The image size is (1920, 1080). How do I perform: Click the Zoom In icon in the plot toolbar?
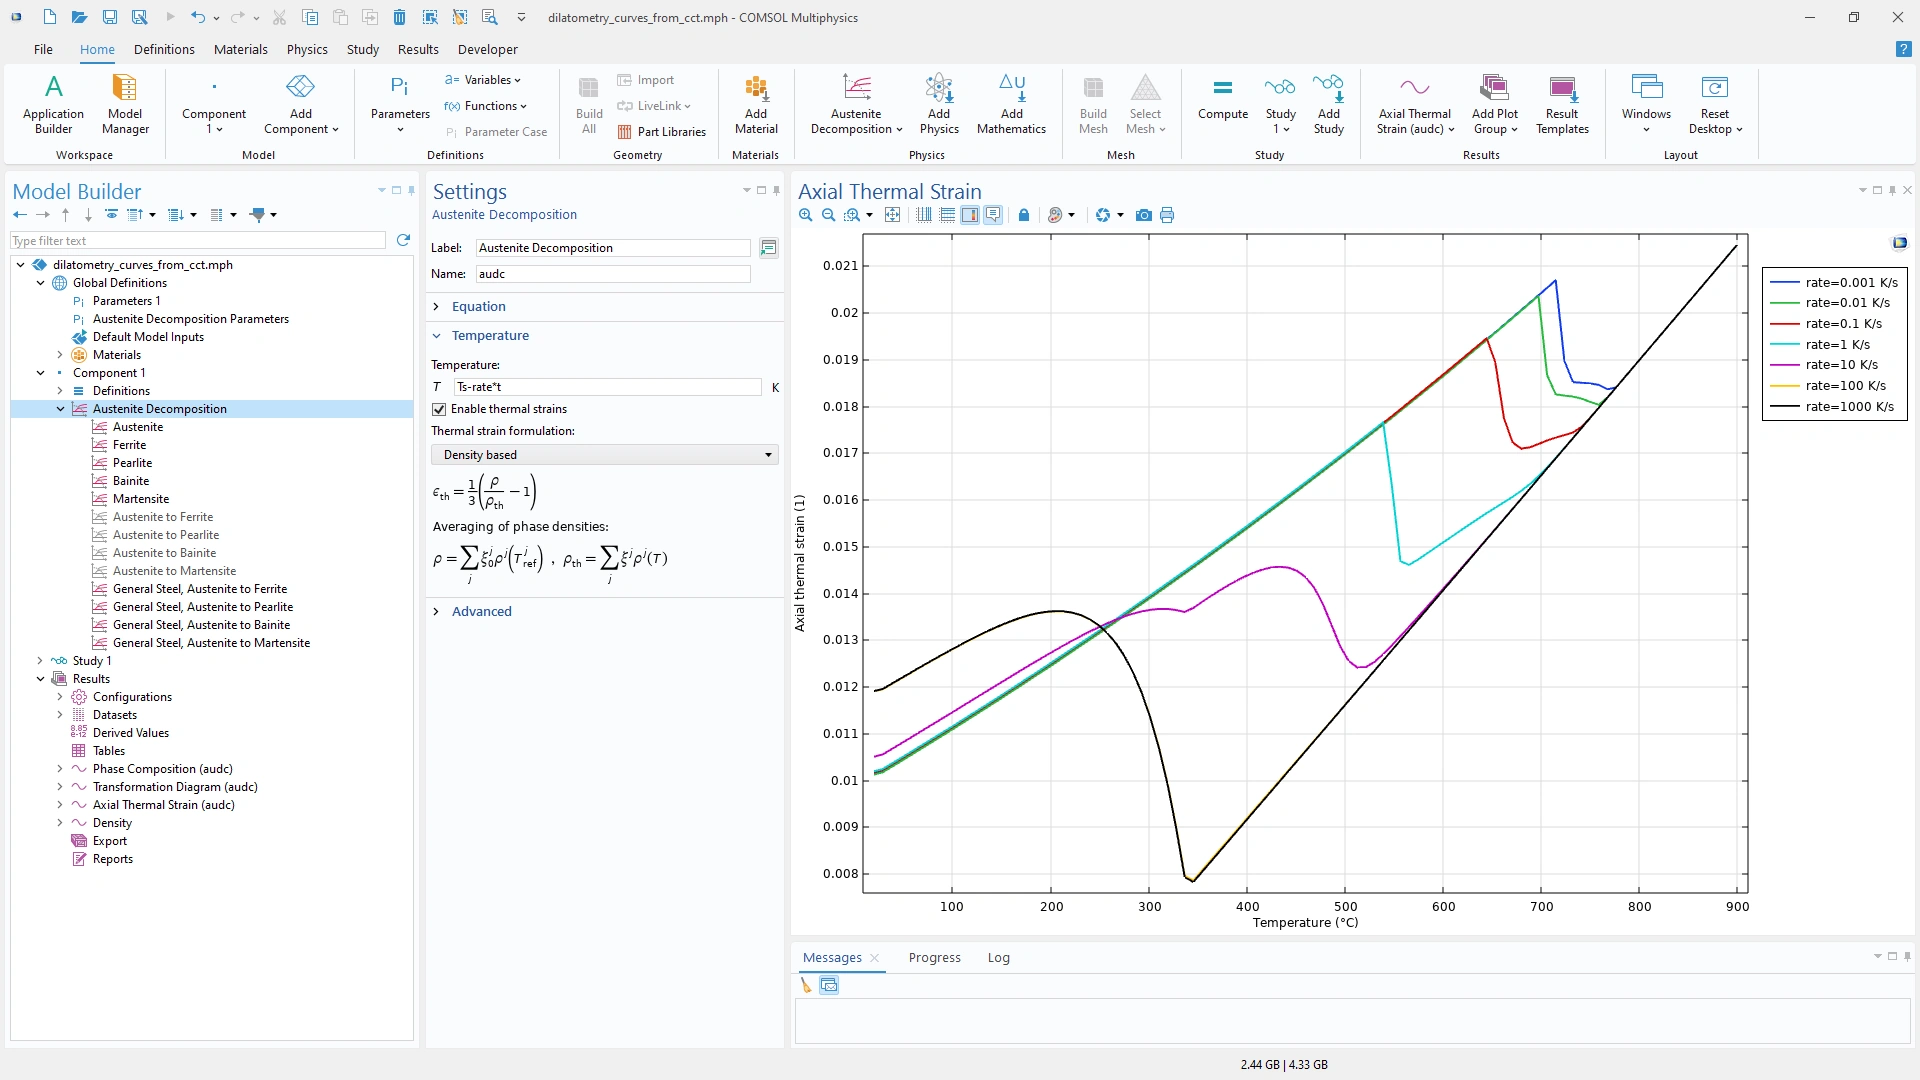pos(806,215)
